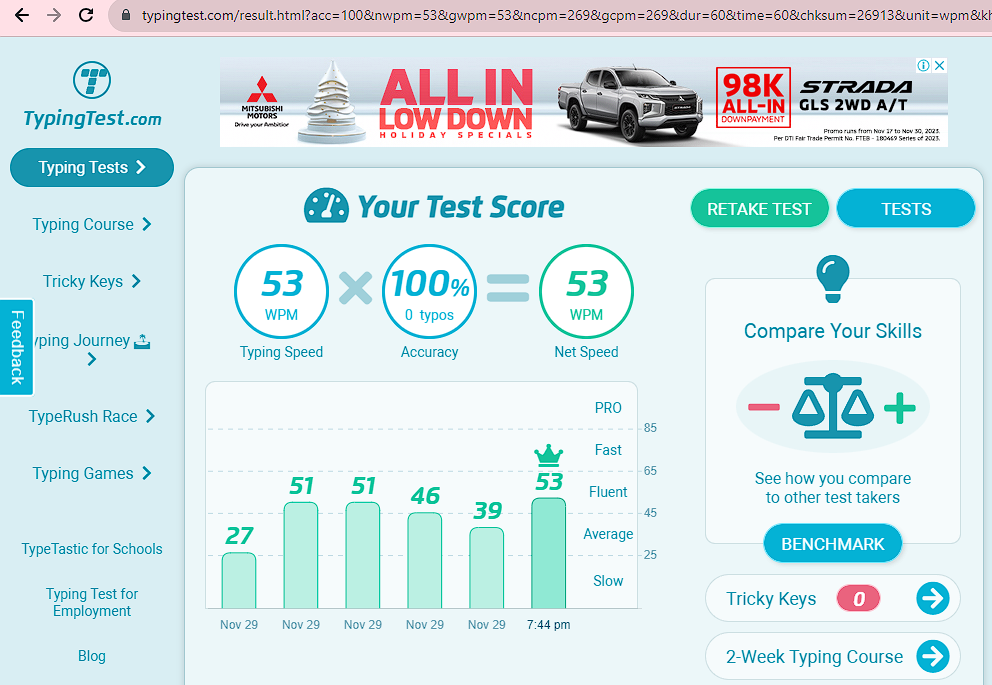Click the Compare Your Skills heading

[833, 331]
